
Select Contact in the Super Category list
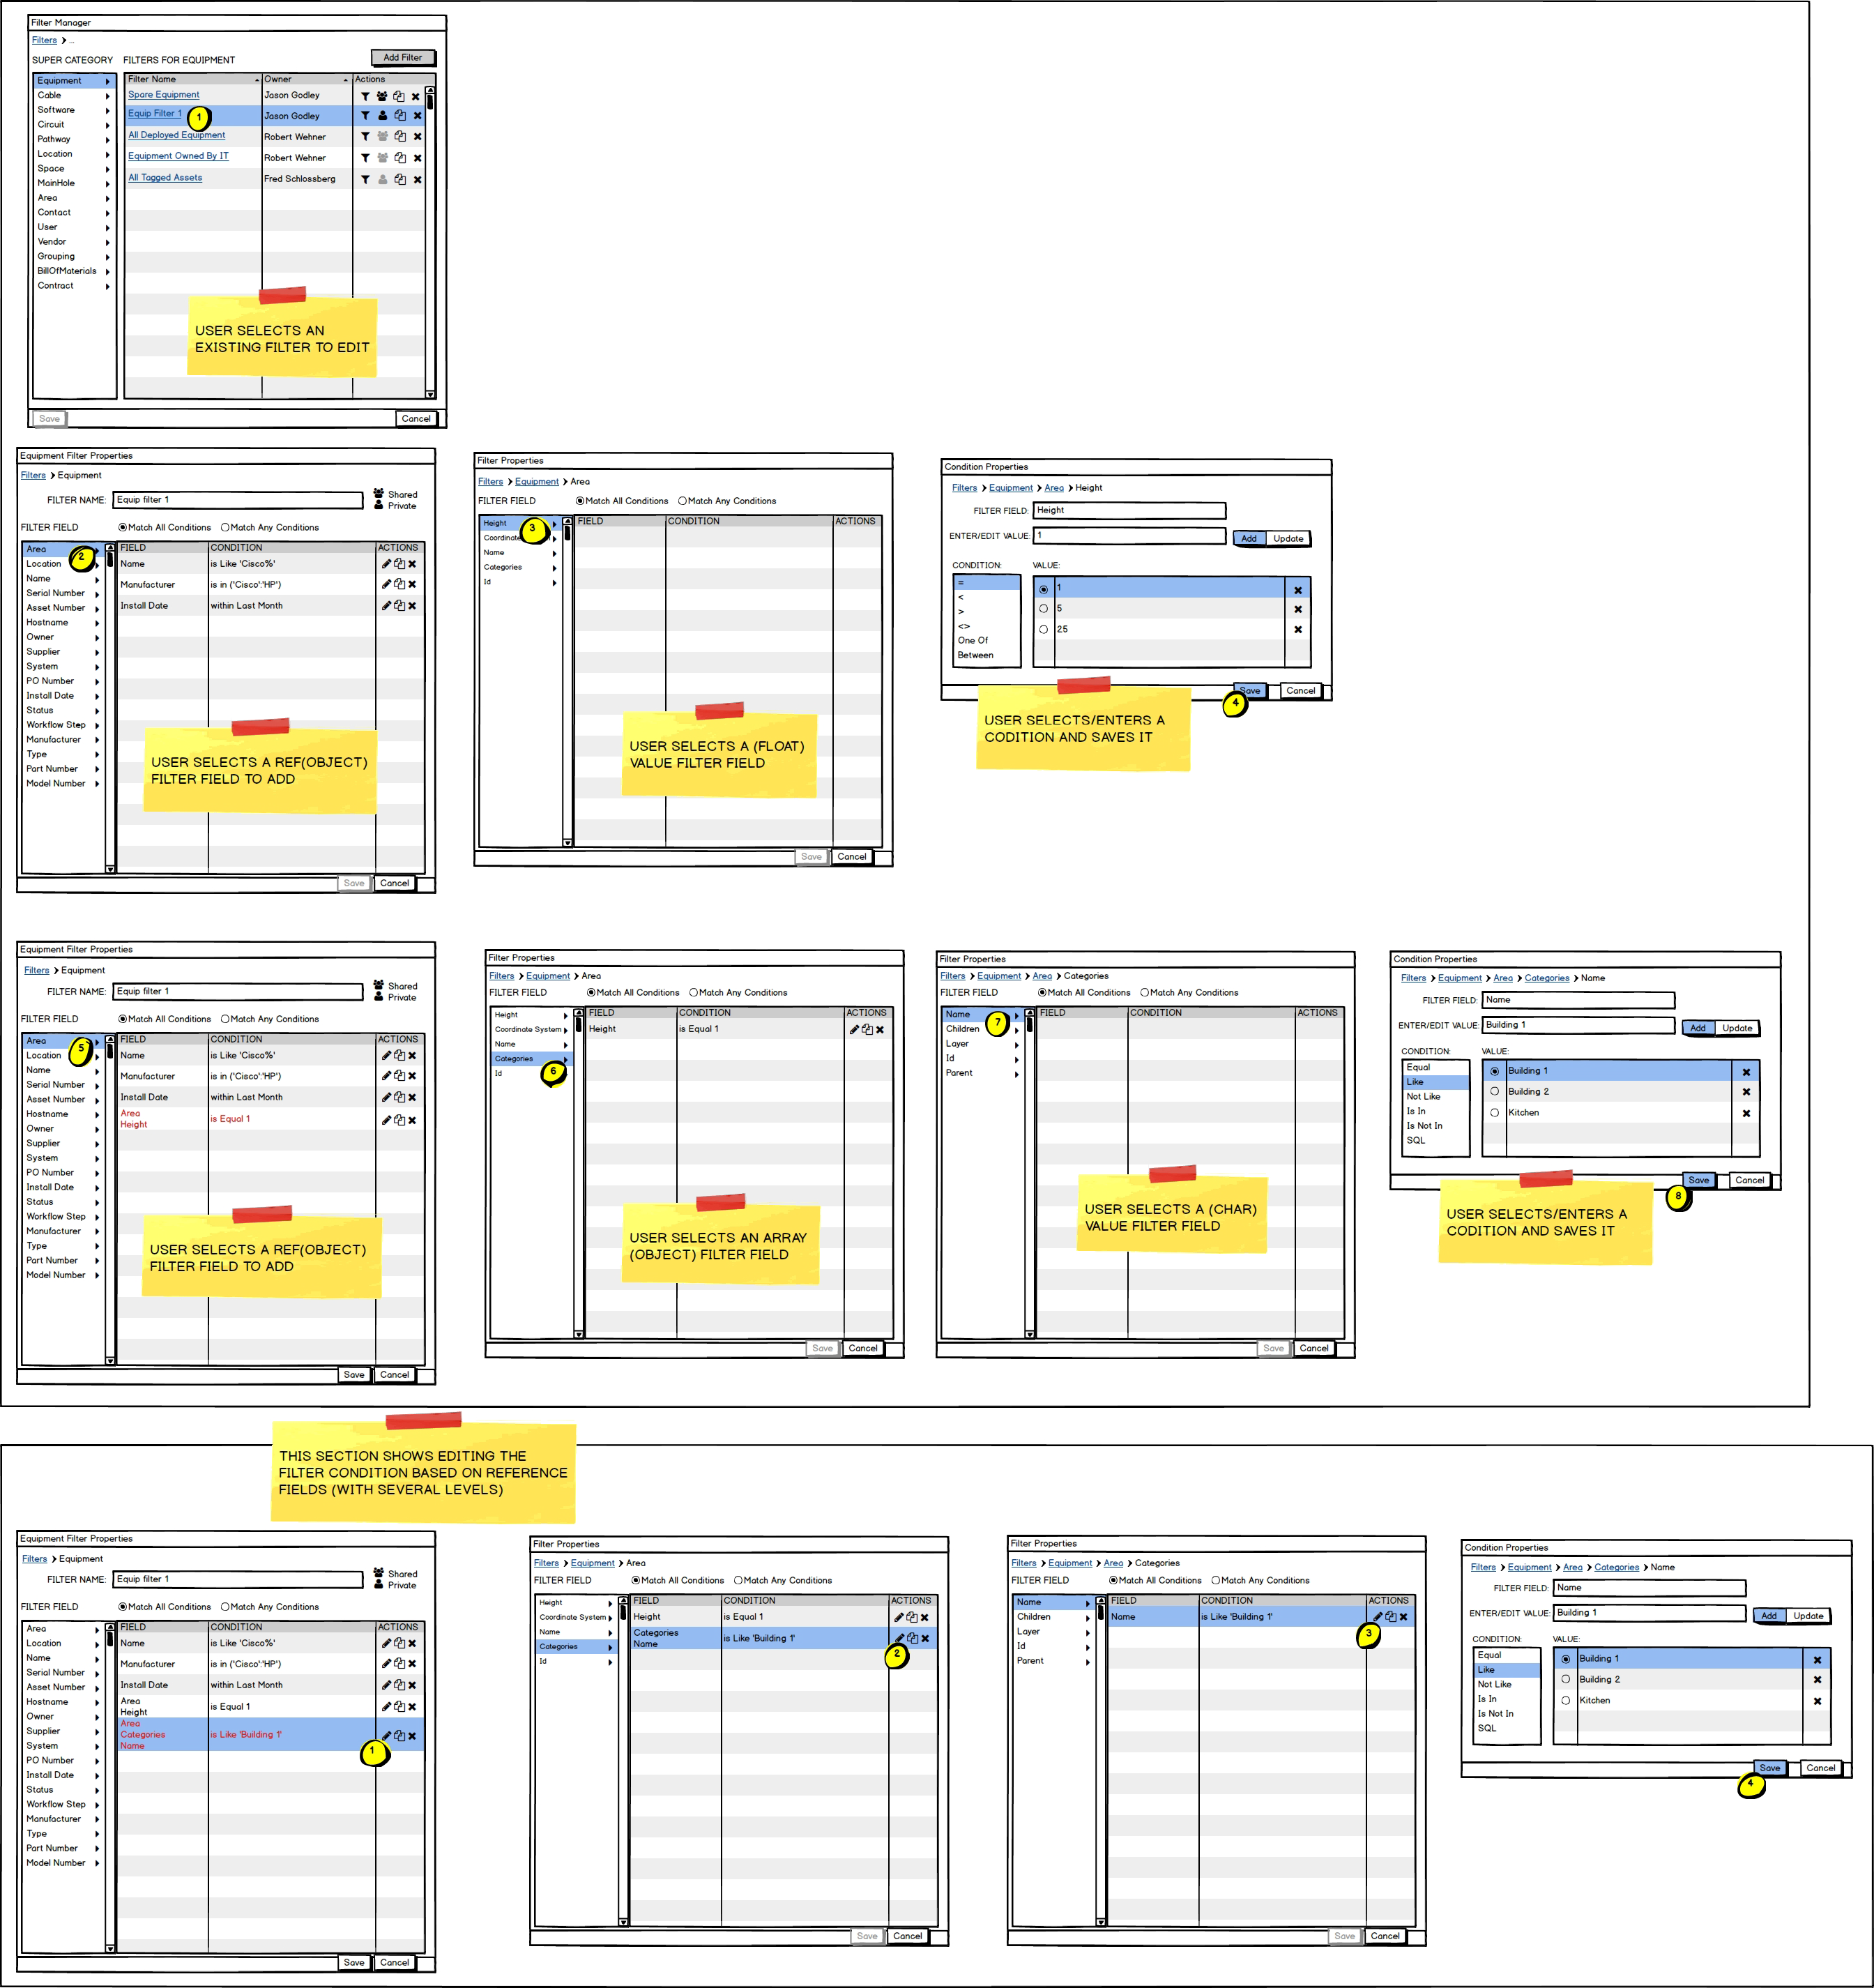(74, 212)
